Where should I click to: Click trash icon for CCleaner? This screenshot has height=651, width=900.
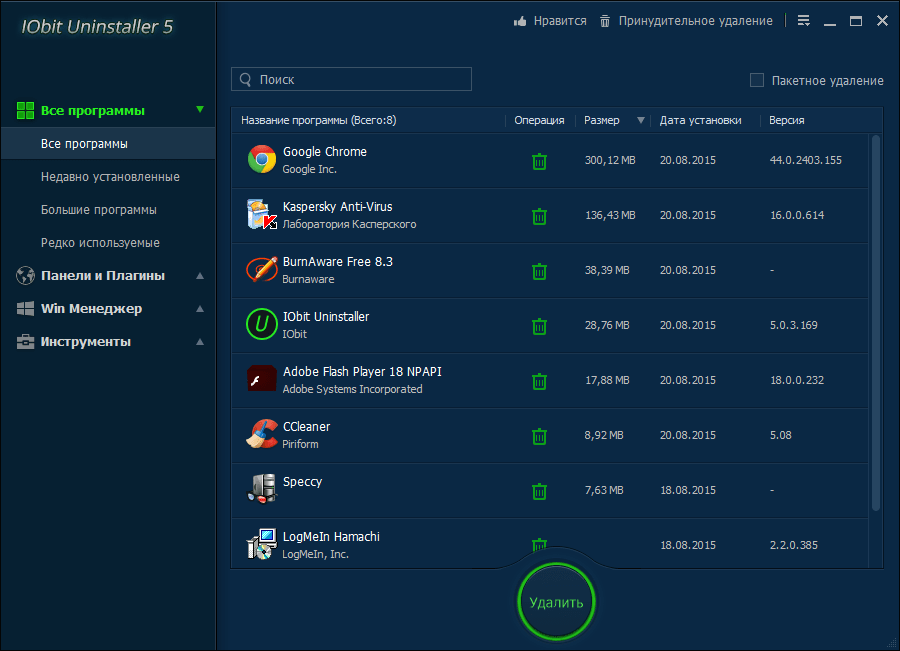pos(539,436)
